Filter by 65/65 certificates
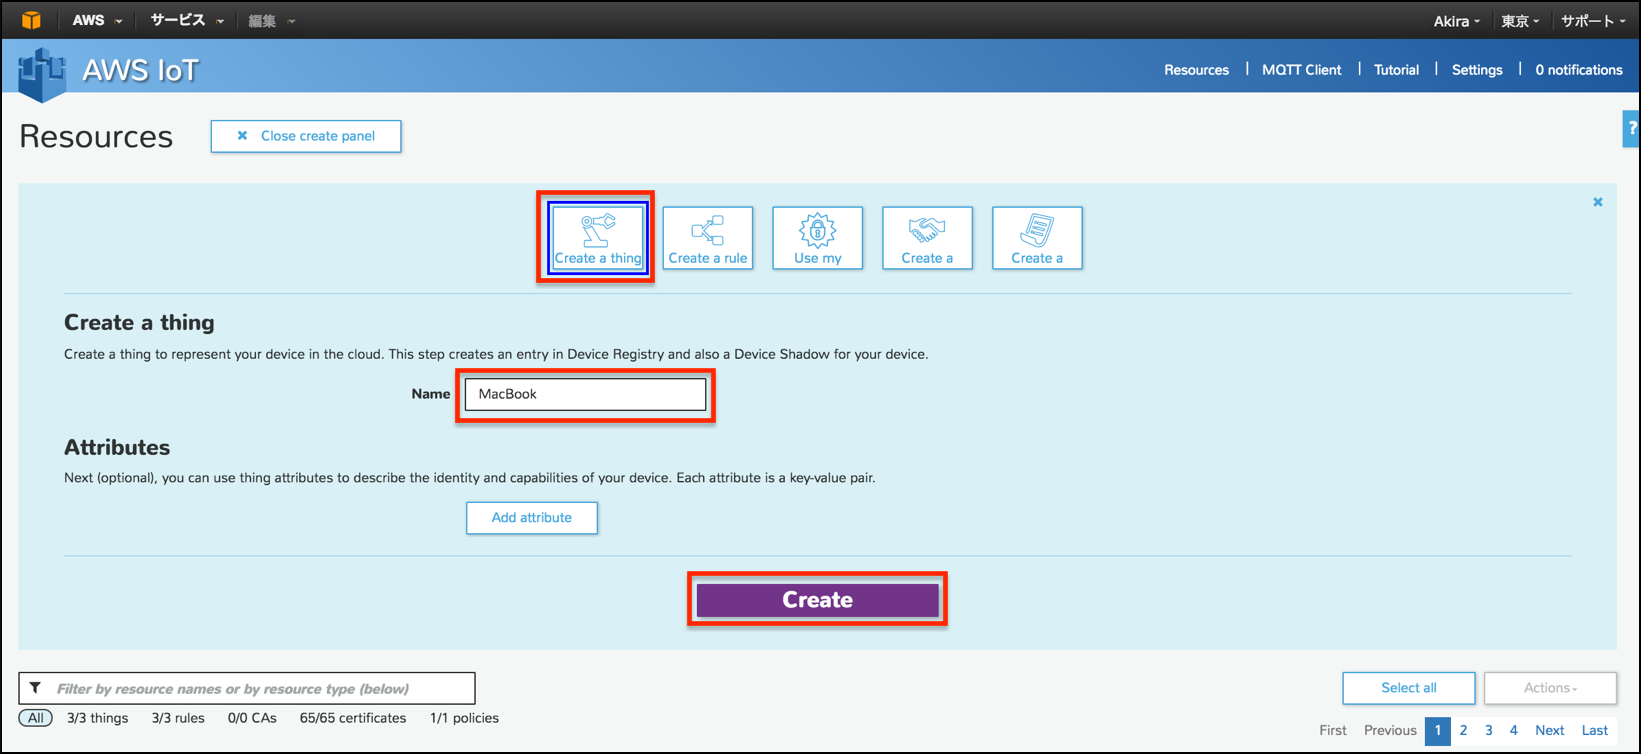Viewport: 1641px width, 754px height. pyautogui.click(x=353, y=718)
